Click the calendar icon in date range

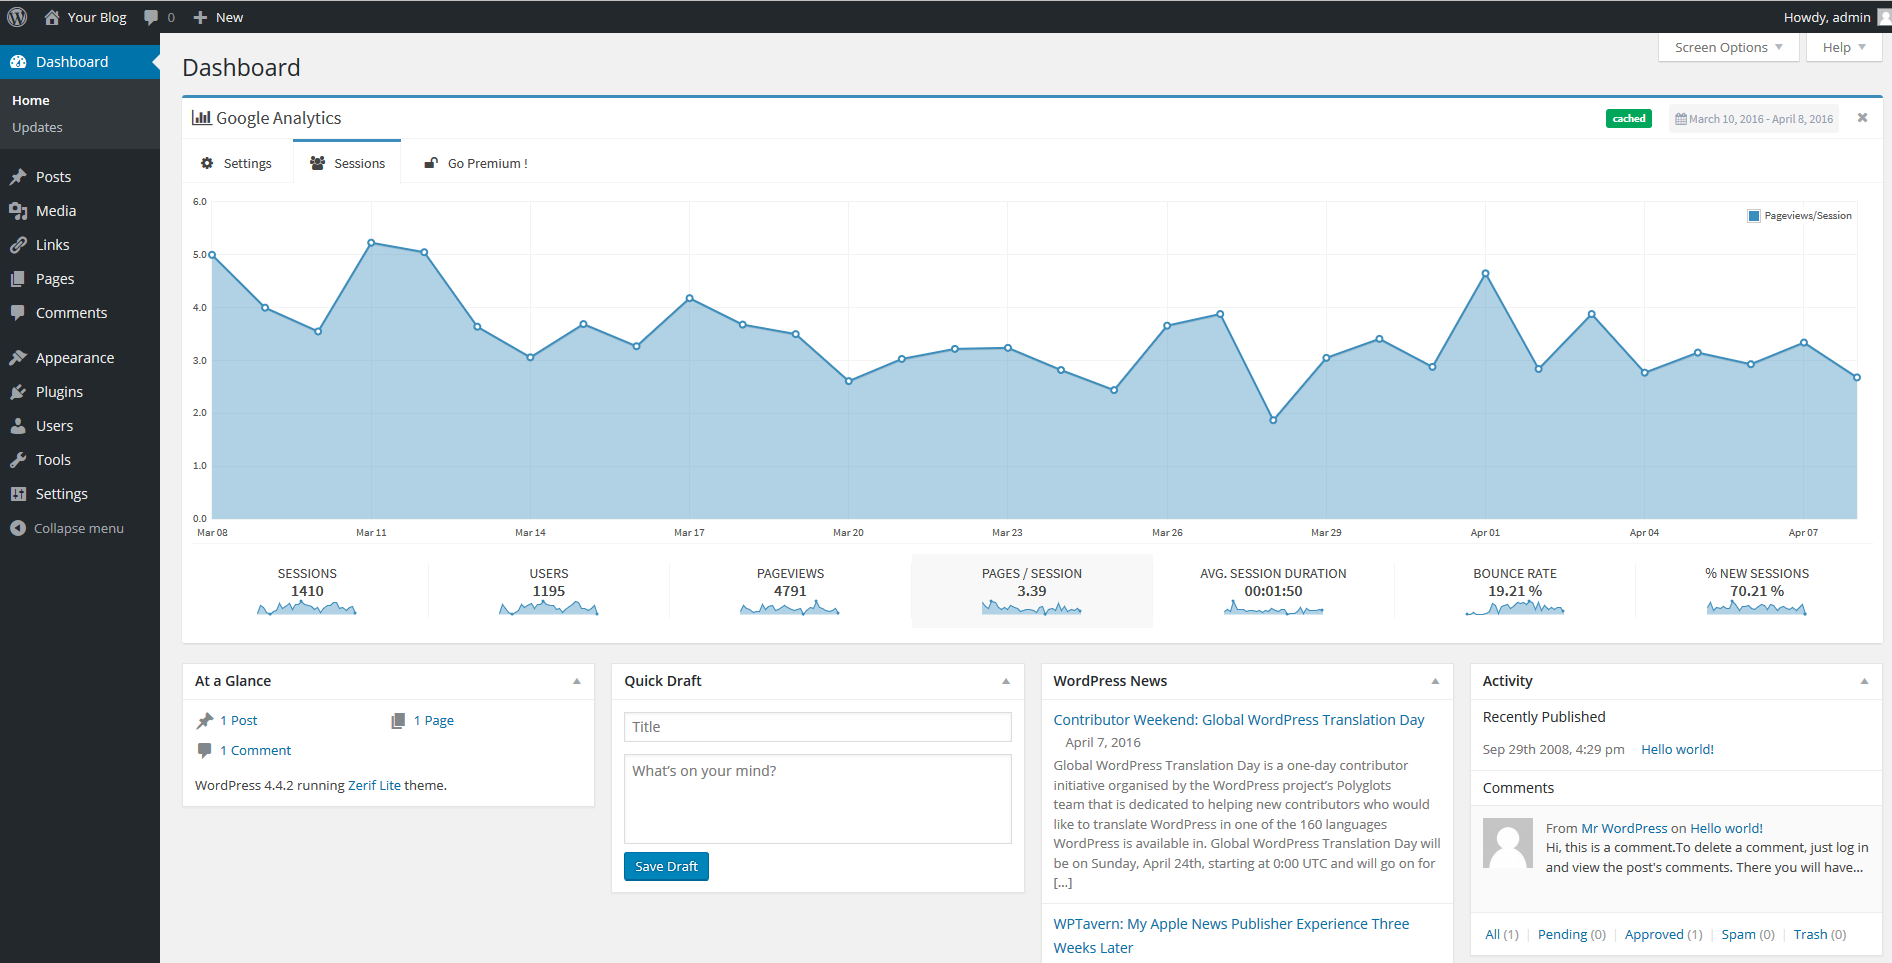(1681, 119)
